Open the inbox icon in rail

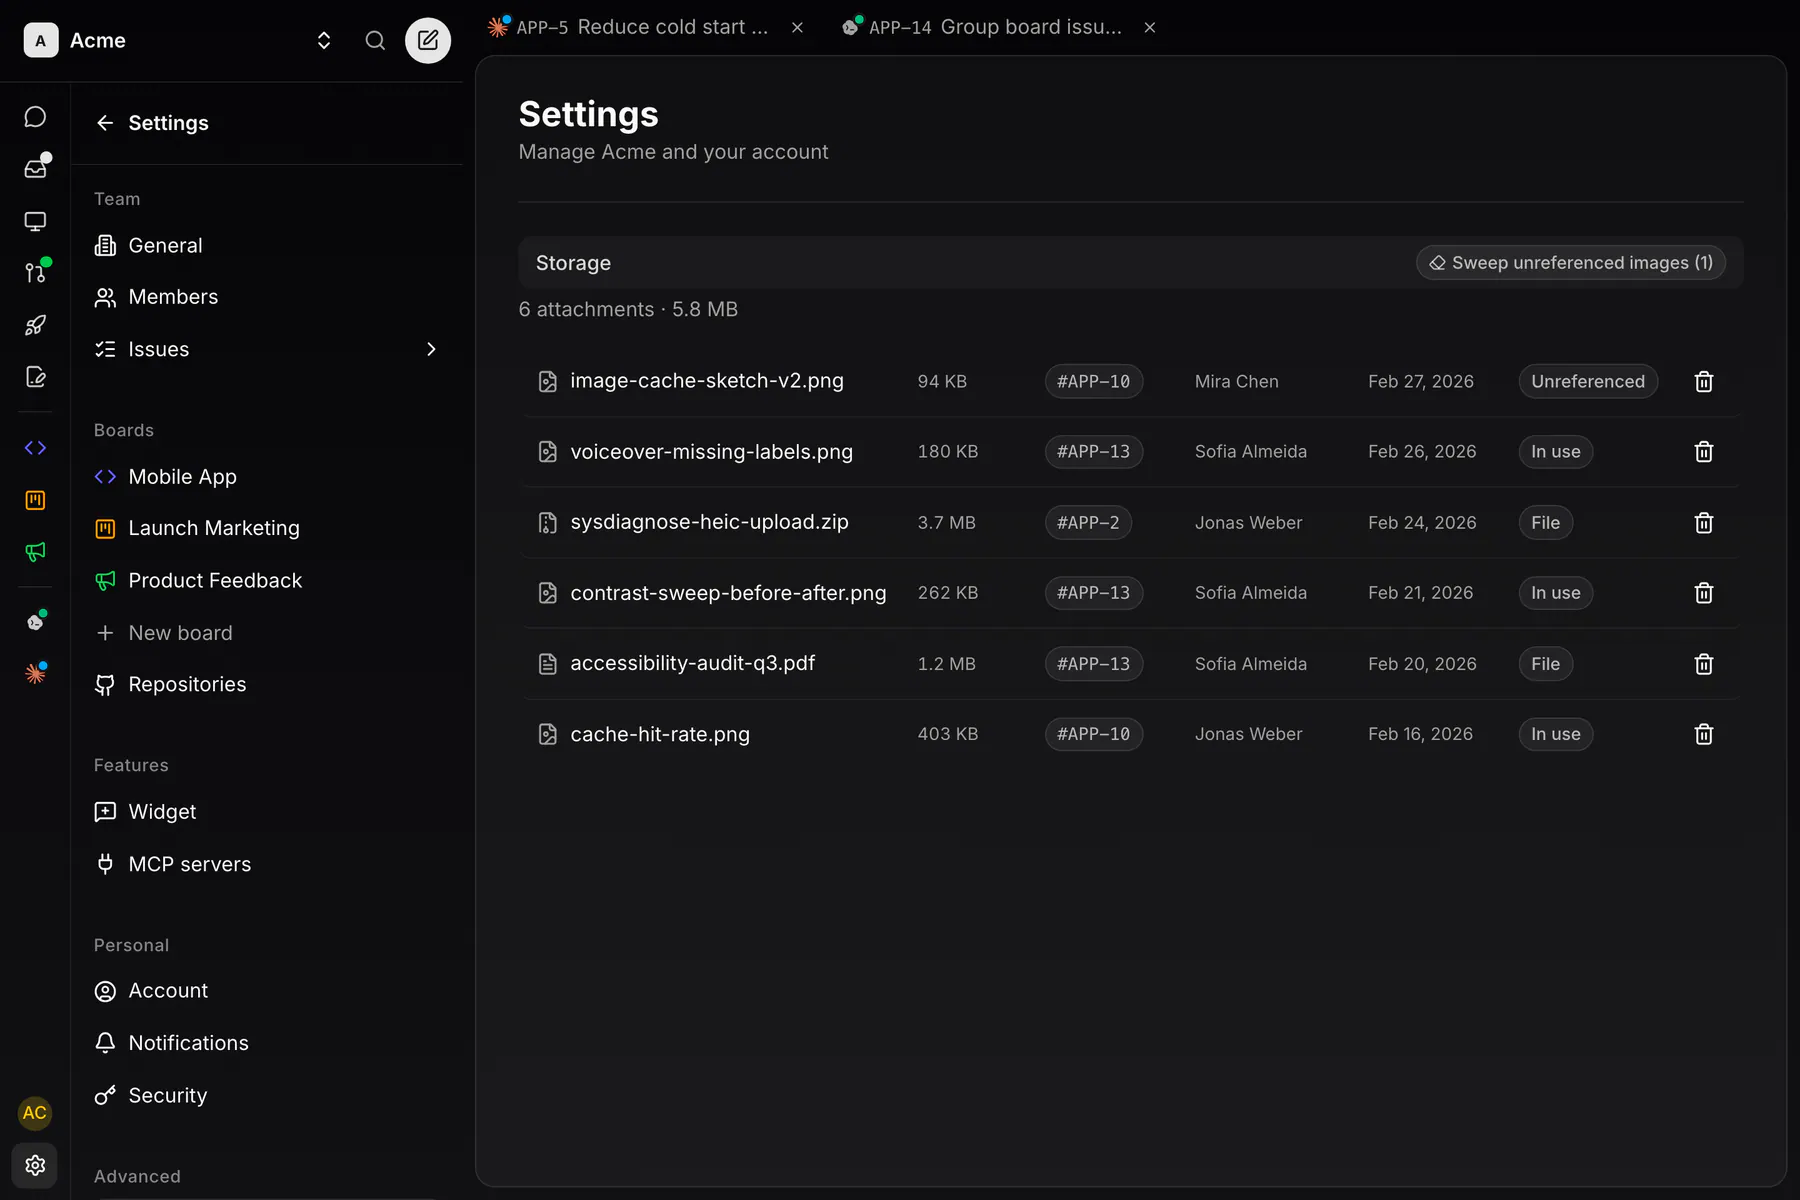point(35,168)
